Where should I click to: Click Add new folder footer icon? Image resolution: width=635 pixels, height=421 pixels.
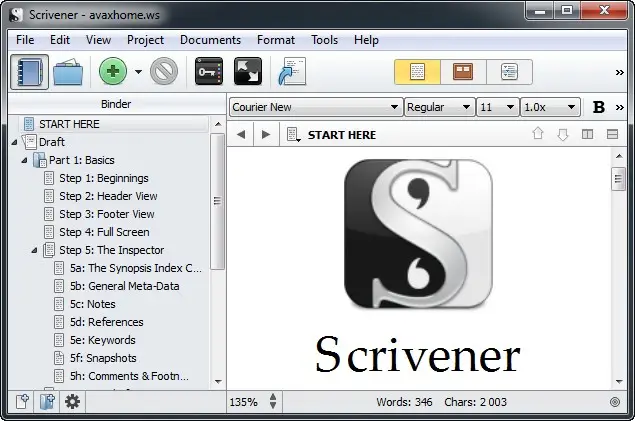[x=47, y=402]
